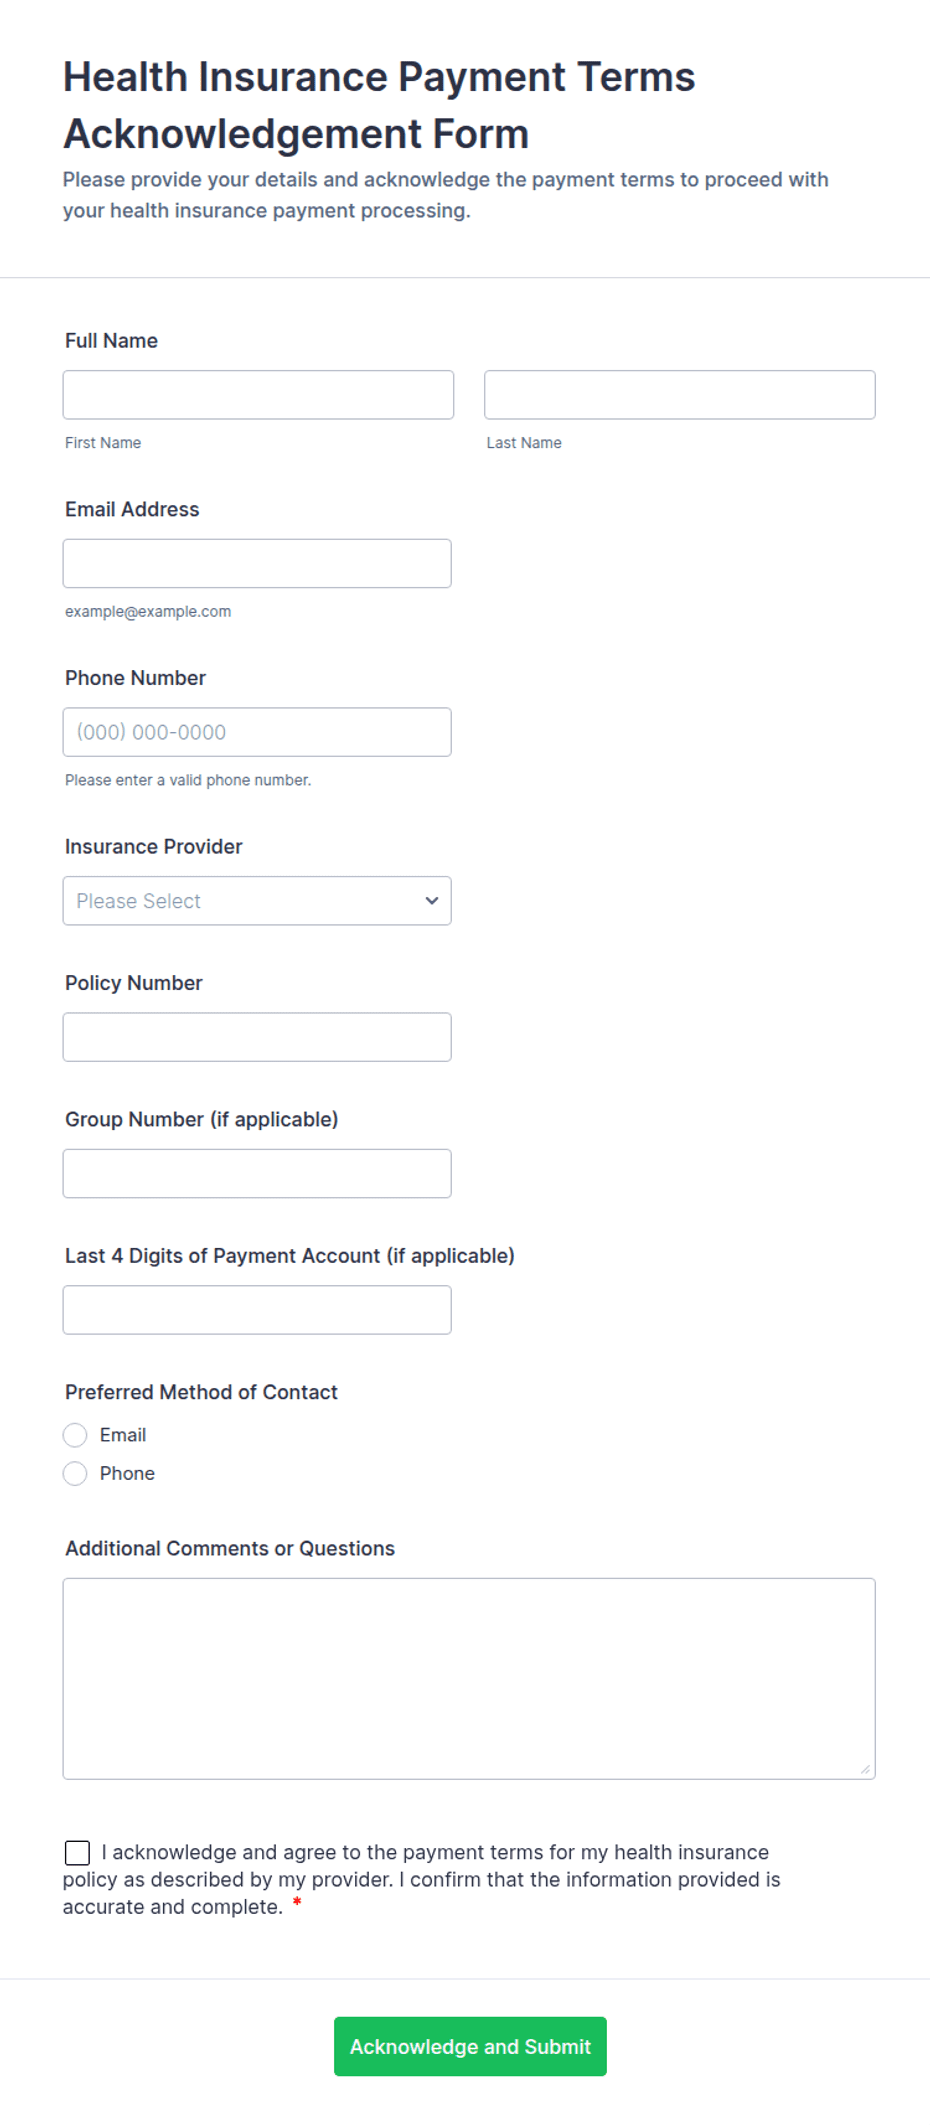
Task: Click the Last Name input field
Action: tap(680, 395)
